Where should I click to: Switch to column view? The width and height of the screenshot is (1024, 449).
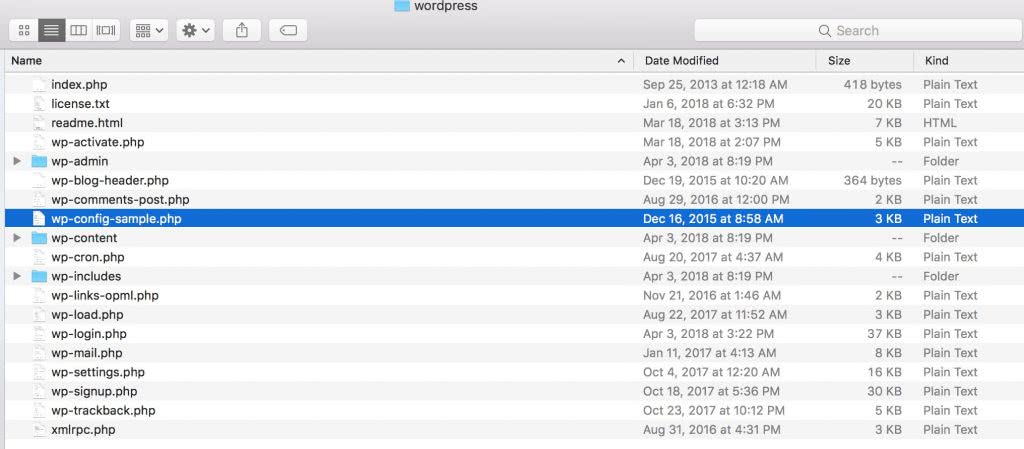(x=78, y=30)
